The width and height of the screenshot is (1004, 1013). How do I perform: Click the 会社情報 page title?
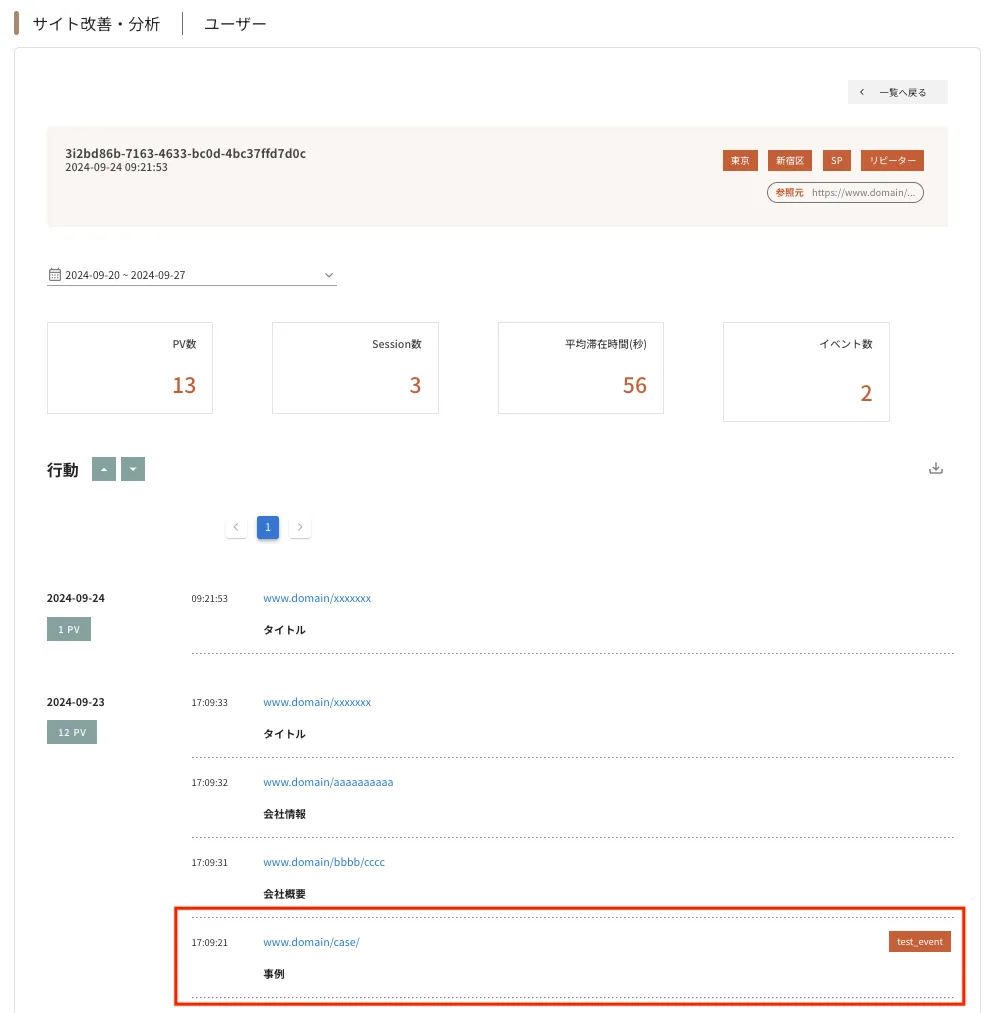click(284, 814)
